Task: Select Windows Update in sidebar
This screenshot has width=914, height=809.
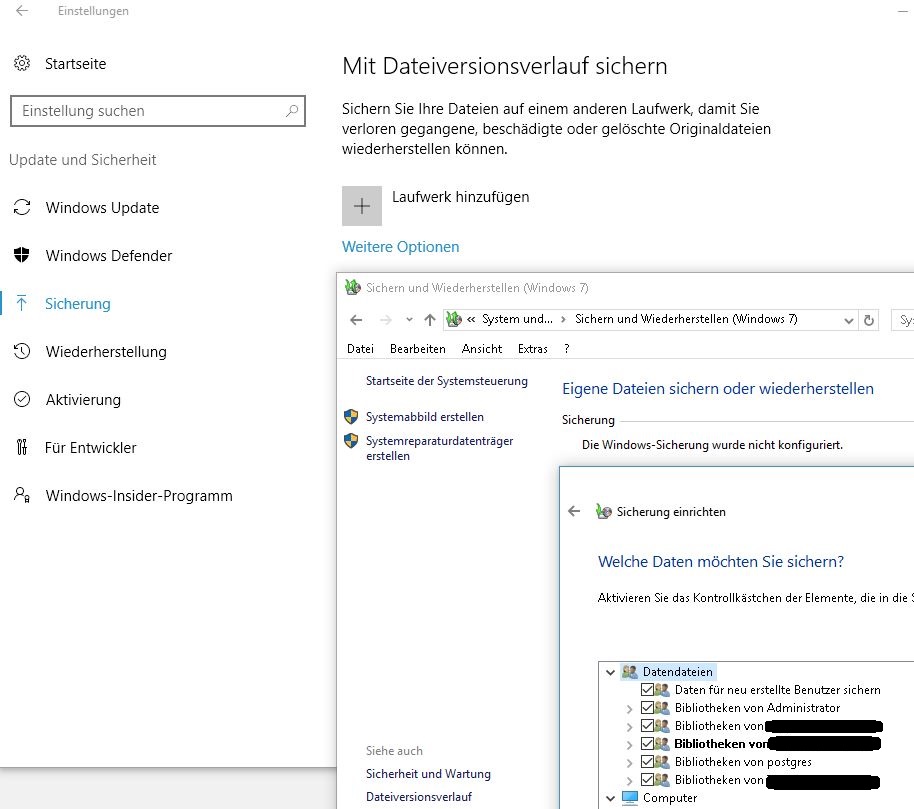Action: pyautogui.click(x=102, y=207)
